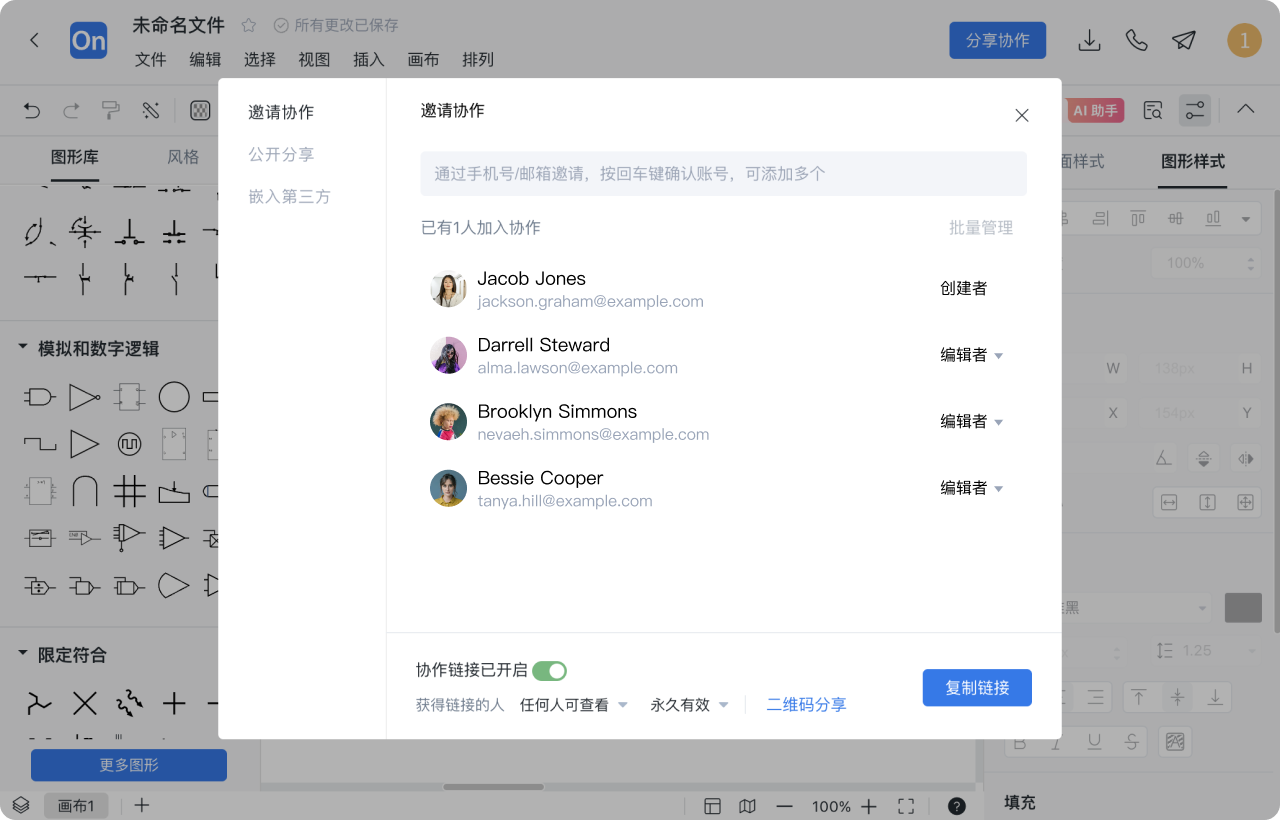This screenshot has height=820, width=1280.
Task: Change Darrell Steward's 编辑者 role dropdown
Action: (971, 354)
